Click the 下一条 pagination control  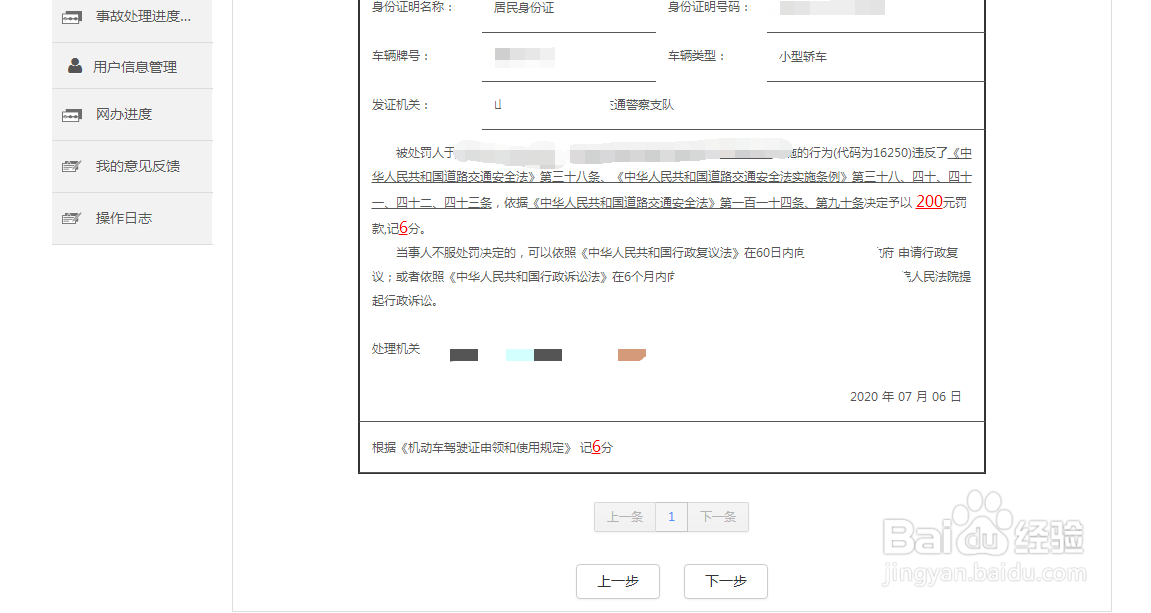(x=718, y=517)
